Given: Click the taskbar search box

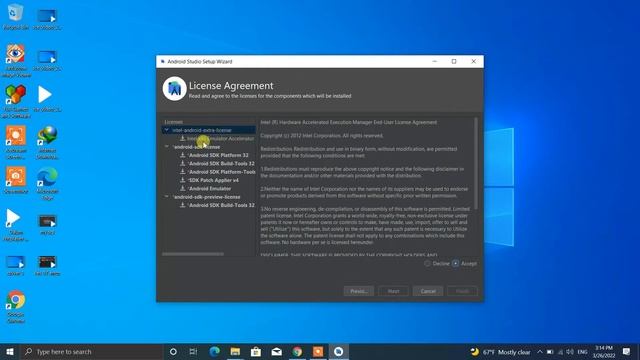Looking at the screenshot, I should (91, 351).
